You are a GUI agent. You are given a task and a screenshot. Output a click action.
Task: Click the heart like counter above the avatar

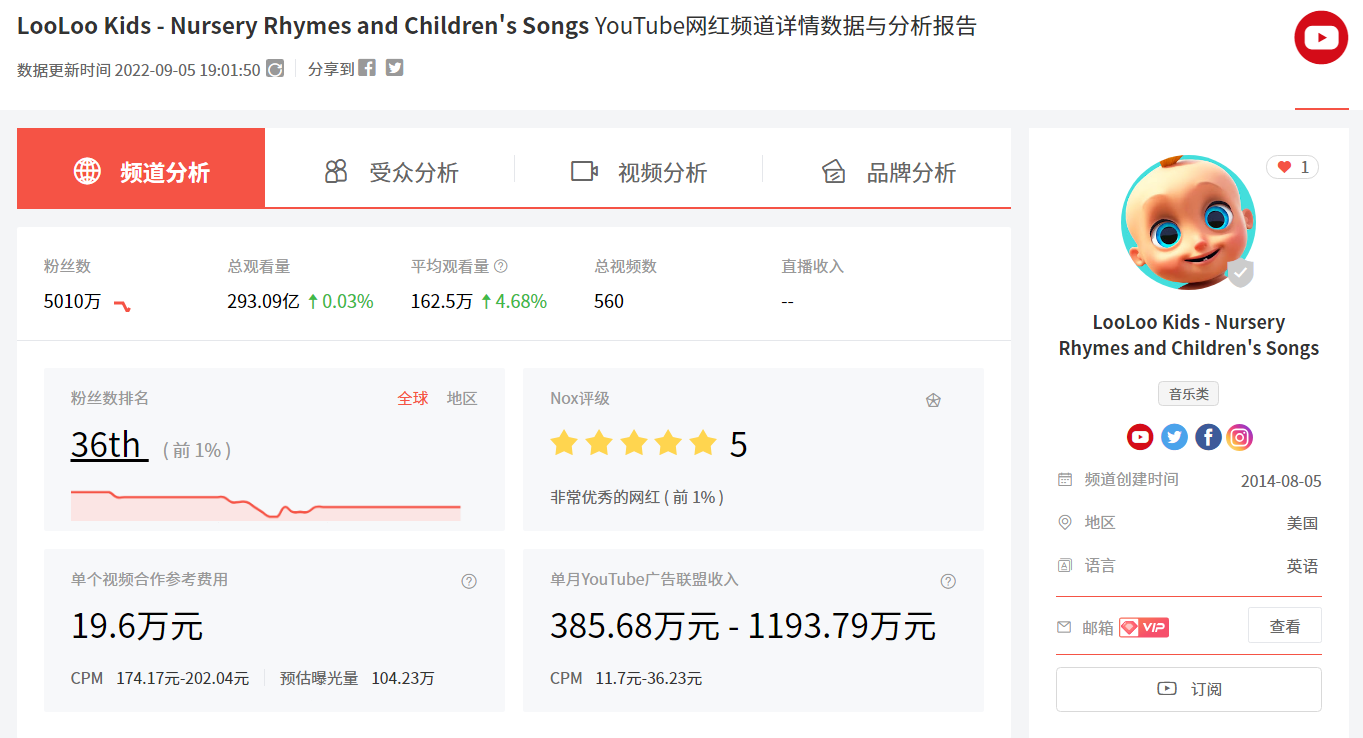(1292, 167)
